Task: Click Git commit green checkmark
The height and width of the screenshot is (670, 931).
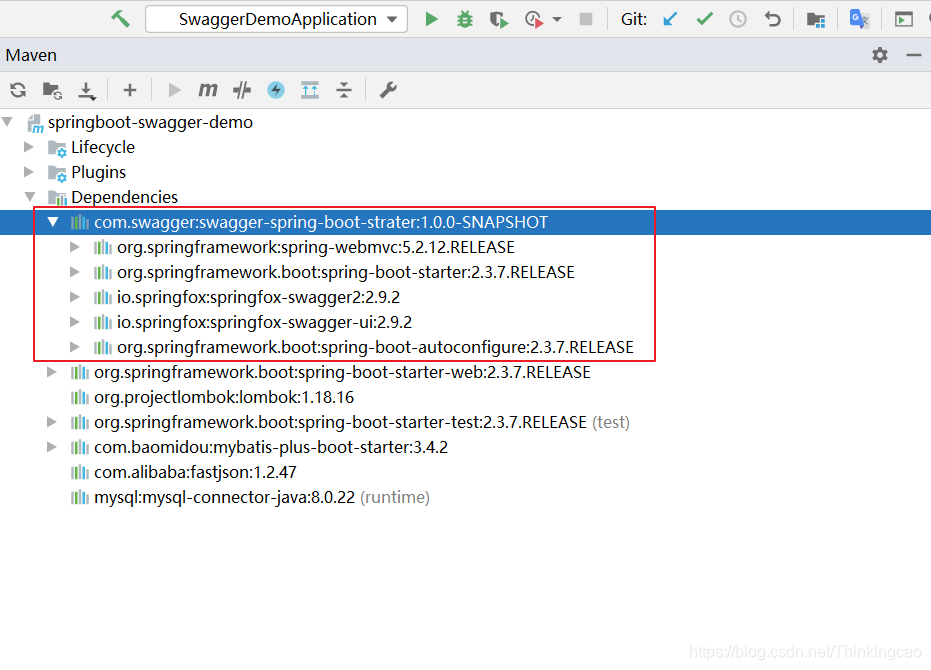Action: tap(704, 19)
